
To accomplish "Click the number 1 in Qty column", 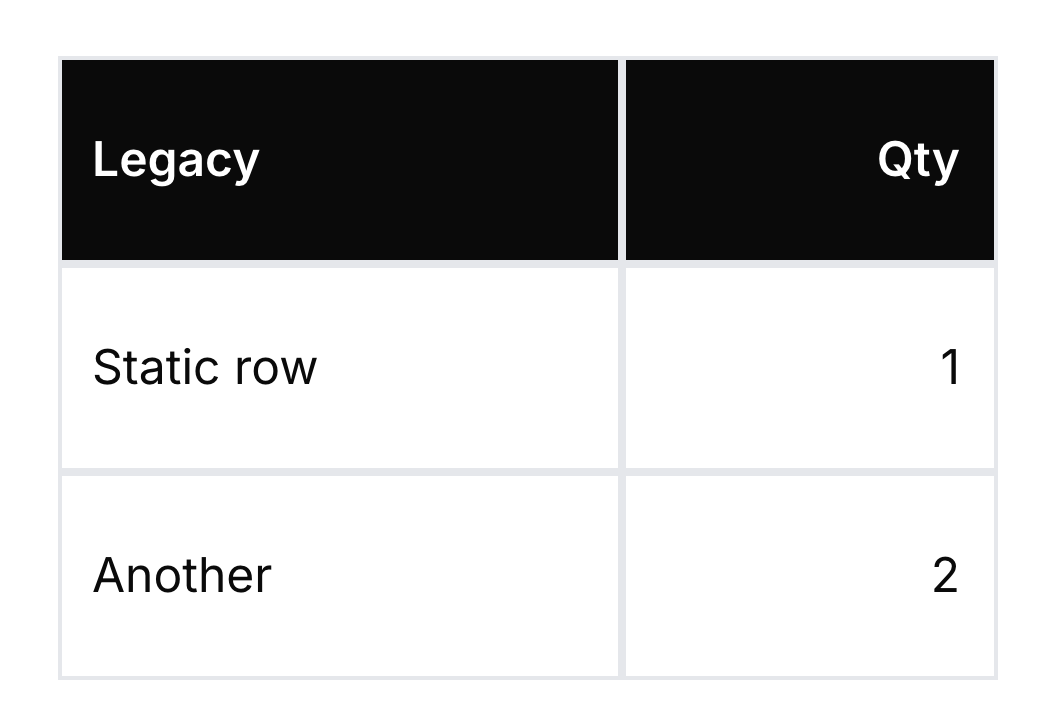I will point(951,368).
